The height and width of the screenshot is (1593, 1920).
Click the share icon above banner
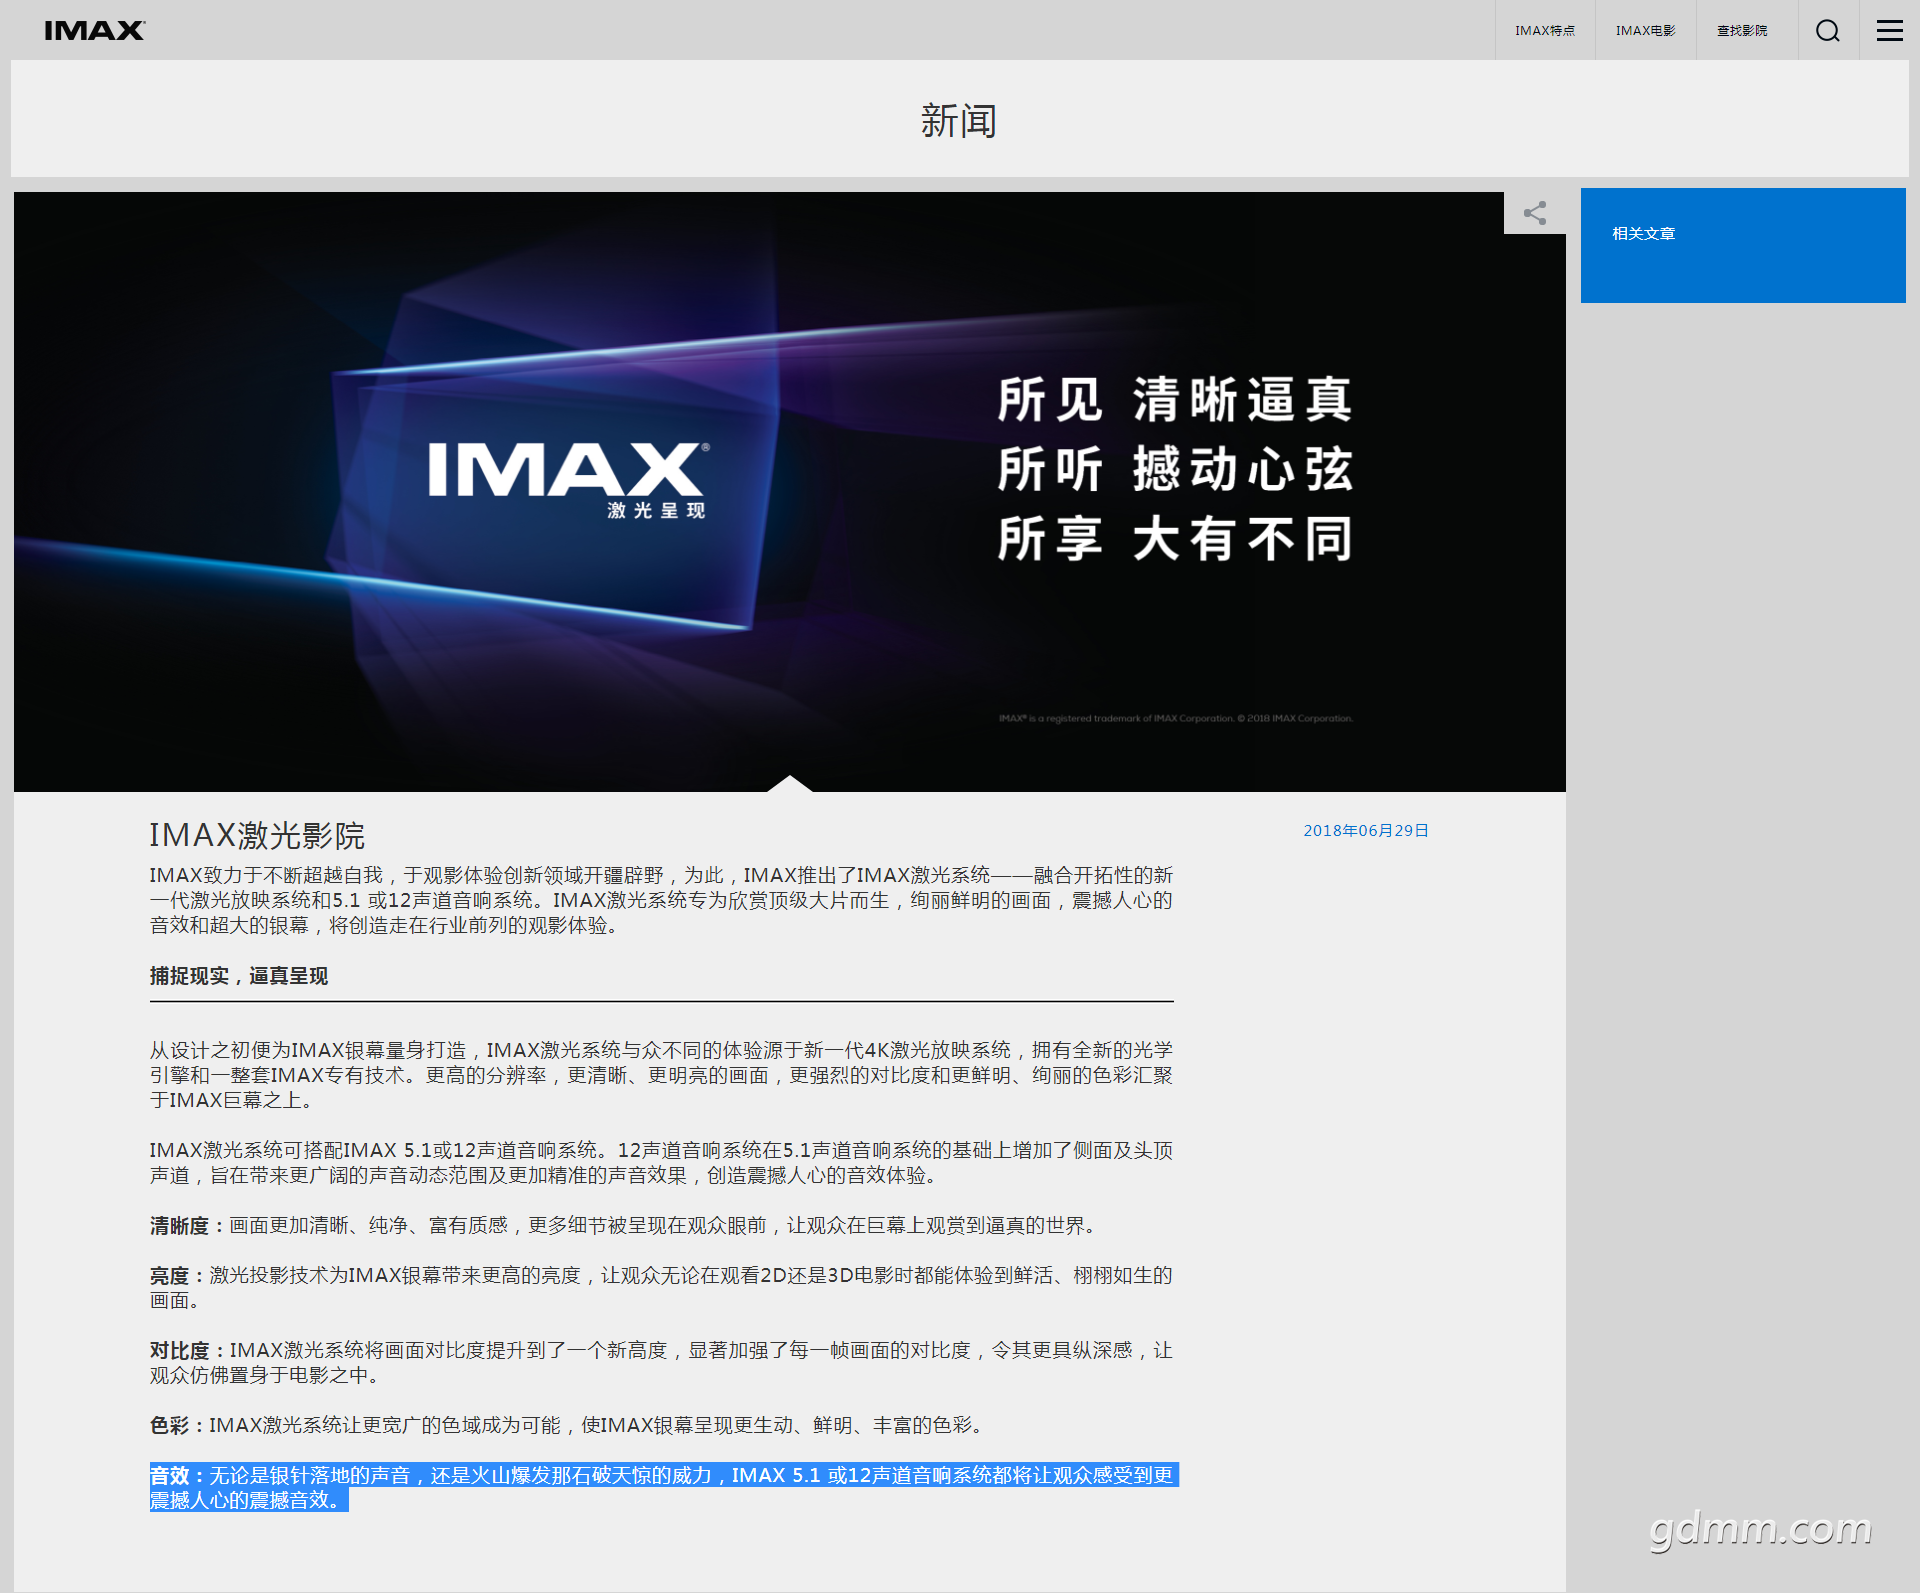tap(1534, 213)
